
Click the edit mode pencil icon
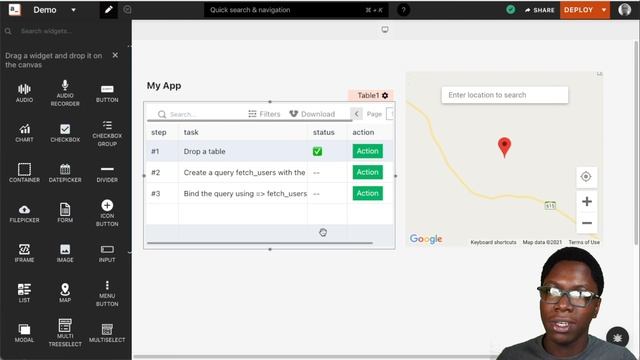[x=109, y=10]
